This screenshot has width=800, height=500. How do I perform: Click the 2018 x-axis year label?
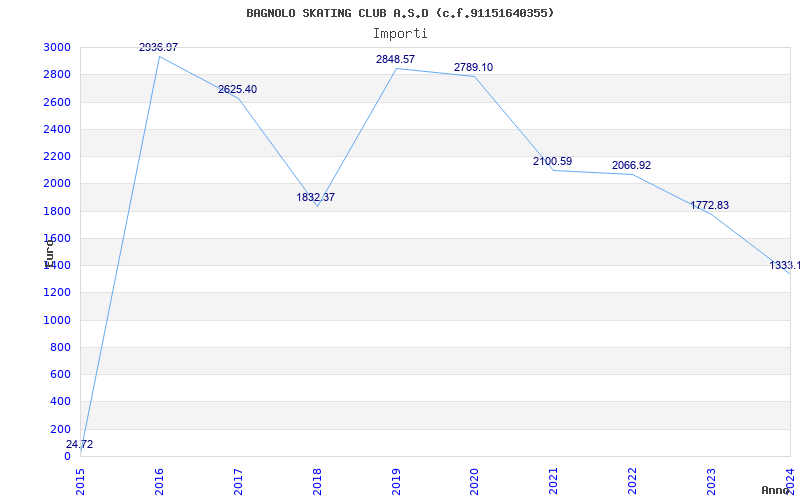[x=317, y=481]
